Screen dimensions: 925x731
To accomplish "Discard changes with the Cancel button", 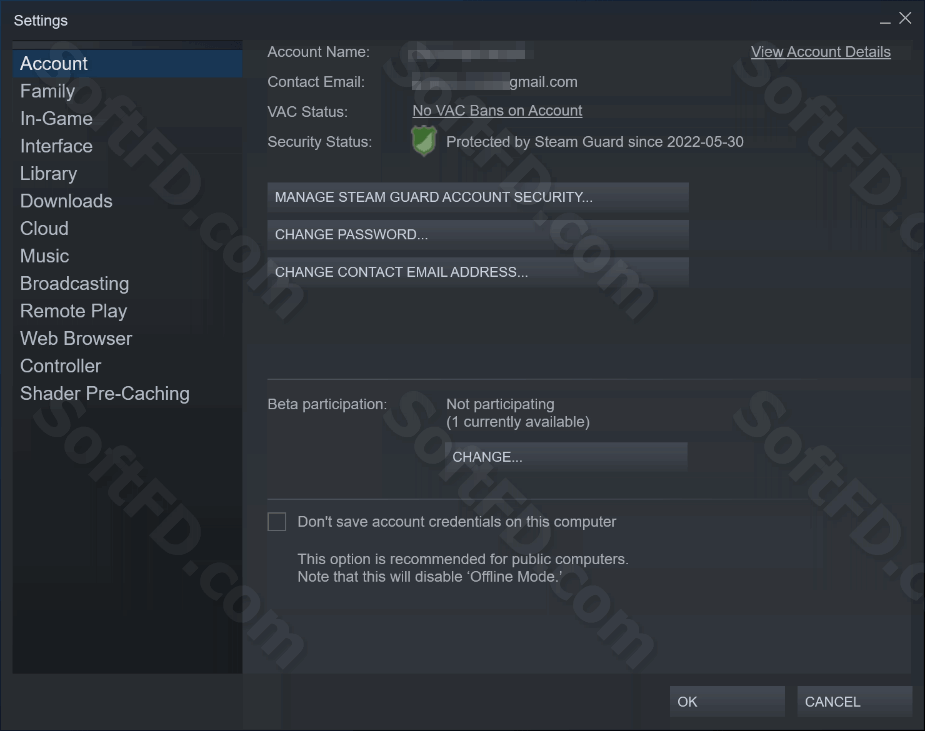I will 854,702.
